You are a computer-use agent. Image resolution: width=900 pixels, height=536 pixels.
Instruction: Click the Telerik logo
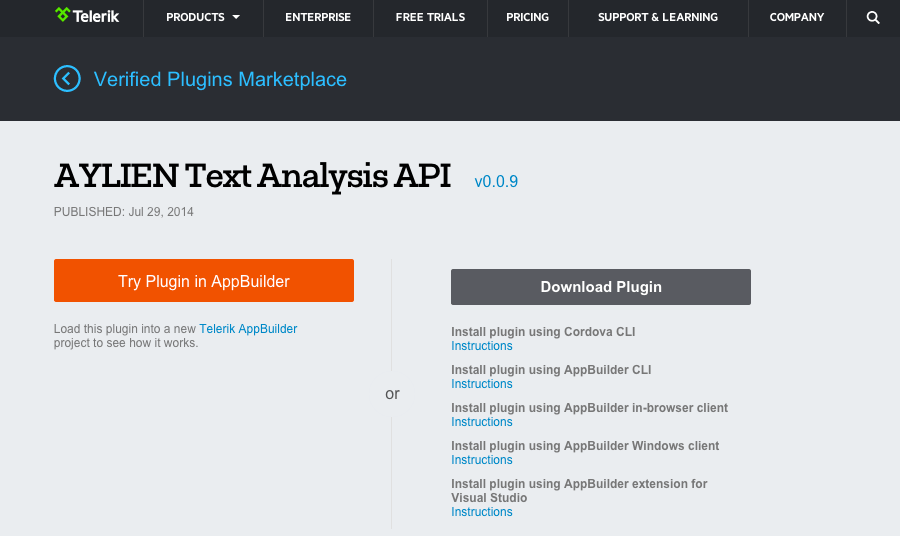pyautogui.click(x=87, y=15)
